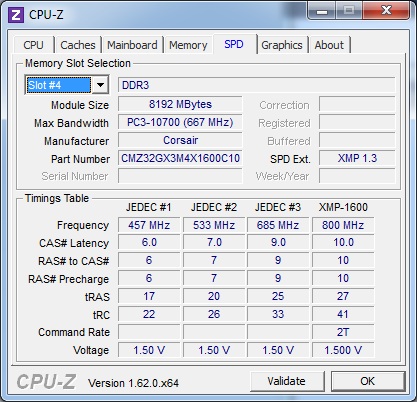Click the DDR3 memory type field
417x402 pixels.
[257, 85]
